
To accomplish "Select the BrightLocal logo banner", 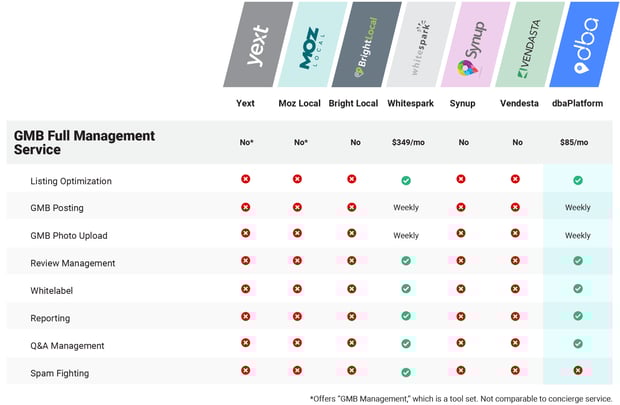I will coord(367,44).
